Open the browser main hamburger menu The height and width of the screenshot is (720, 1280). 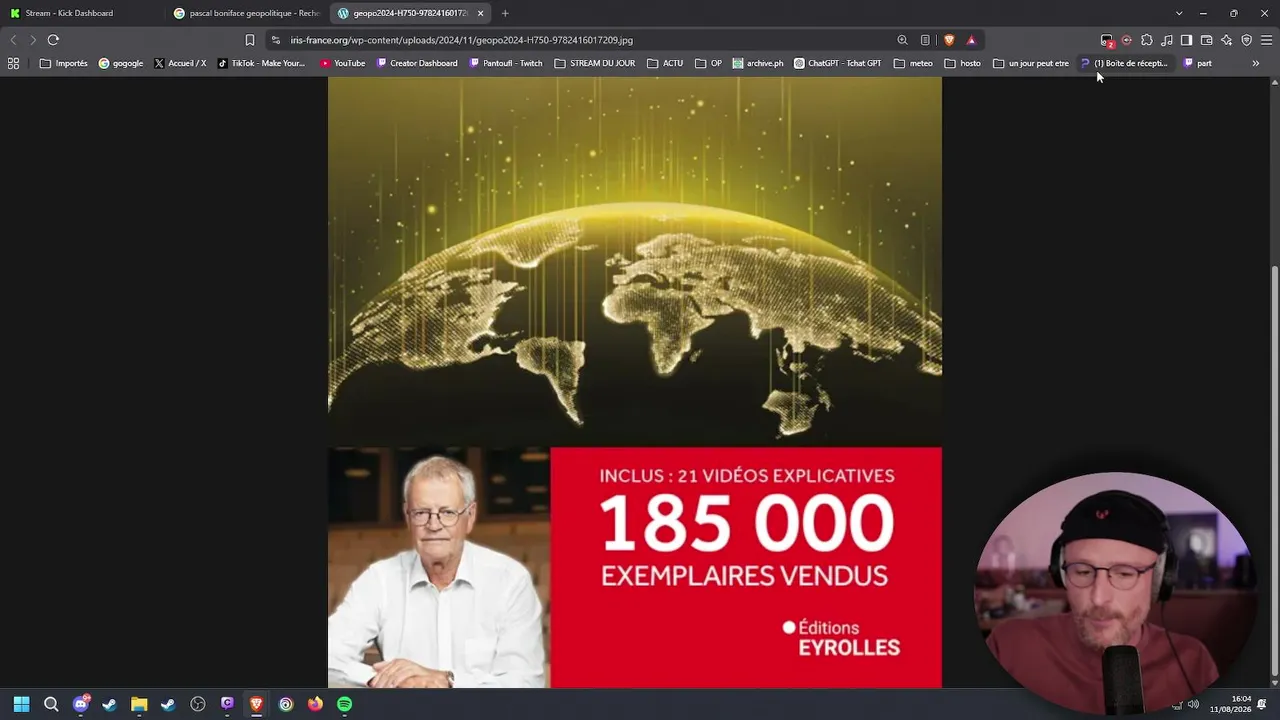pos(1266,40)
